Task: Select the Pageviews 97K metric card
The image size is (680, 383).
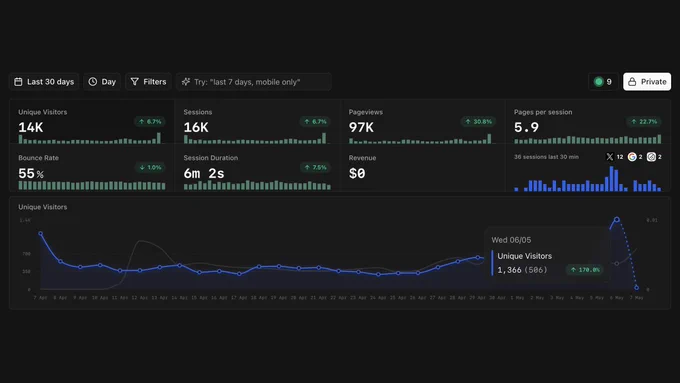Action: [x=422, y=122]
